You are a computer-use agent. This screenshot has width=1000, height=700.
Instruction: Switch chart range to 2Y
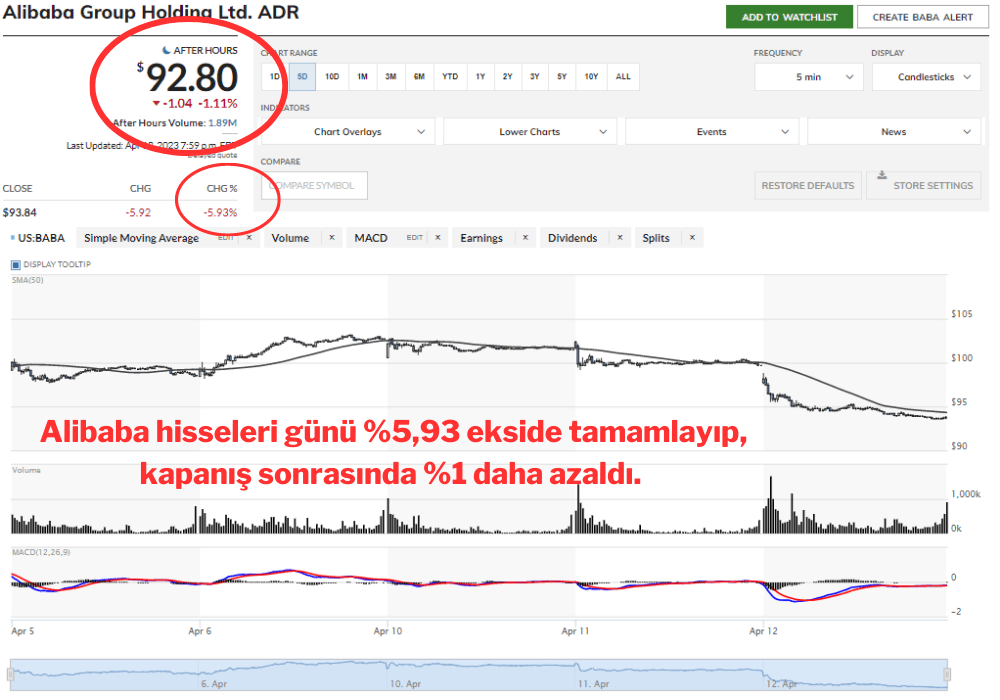click(508, 77)
